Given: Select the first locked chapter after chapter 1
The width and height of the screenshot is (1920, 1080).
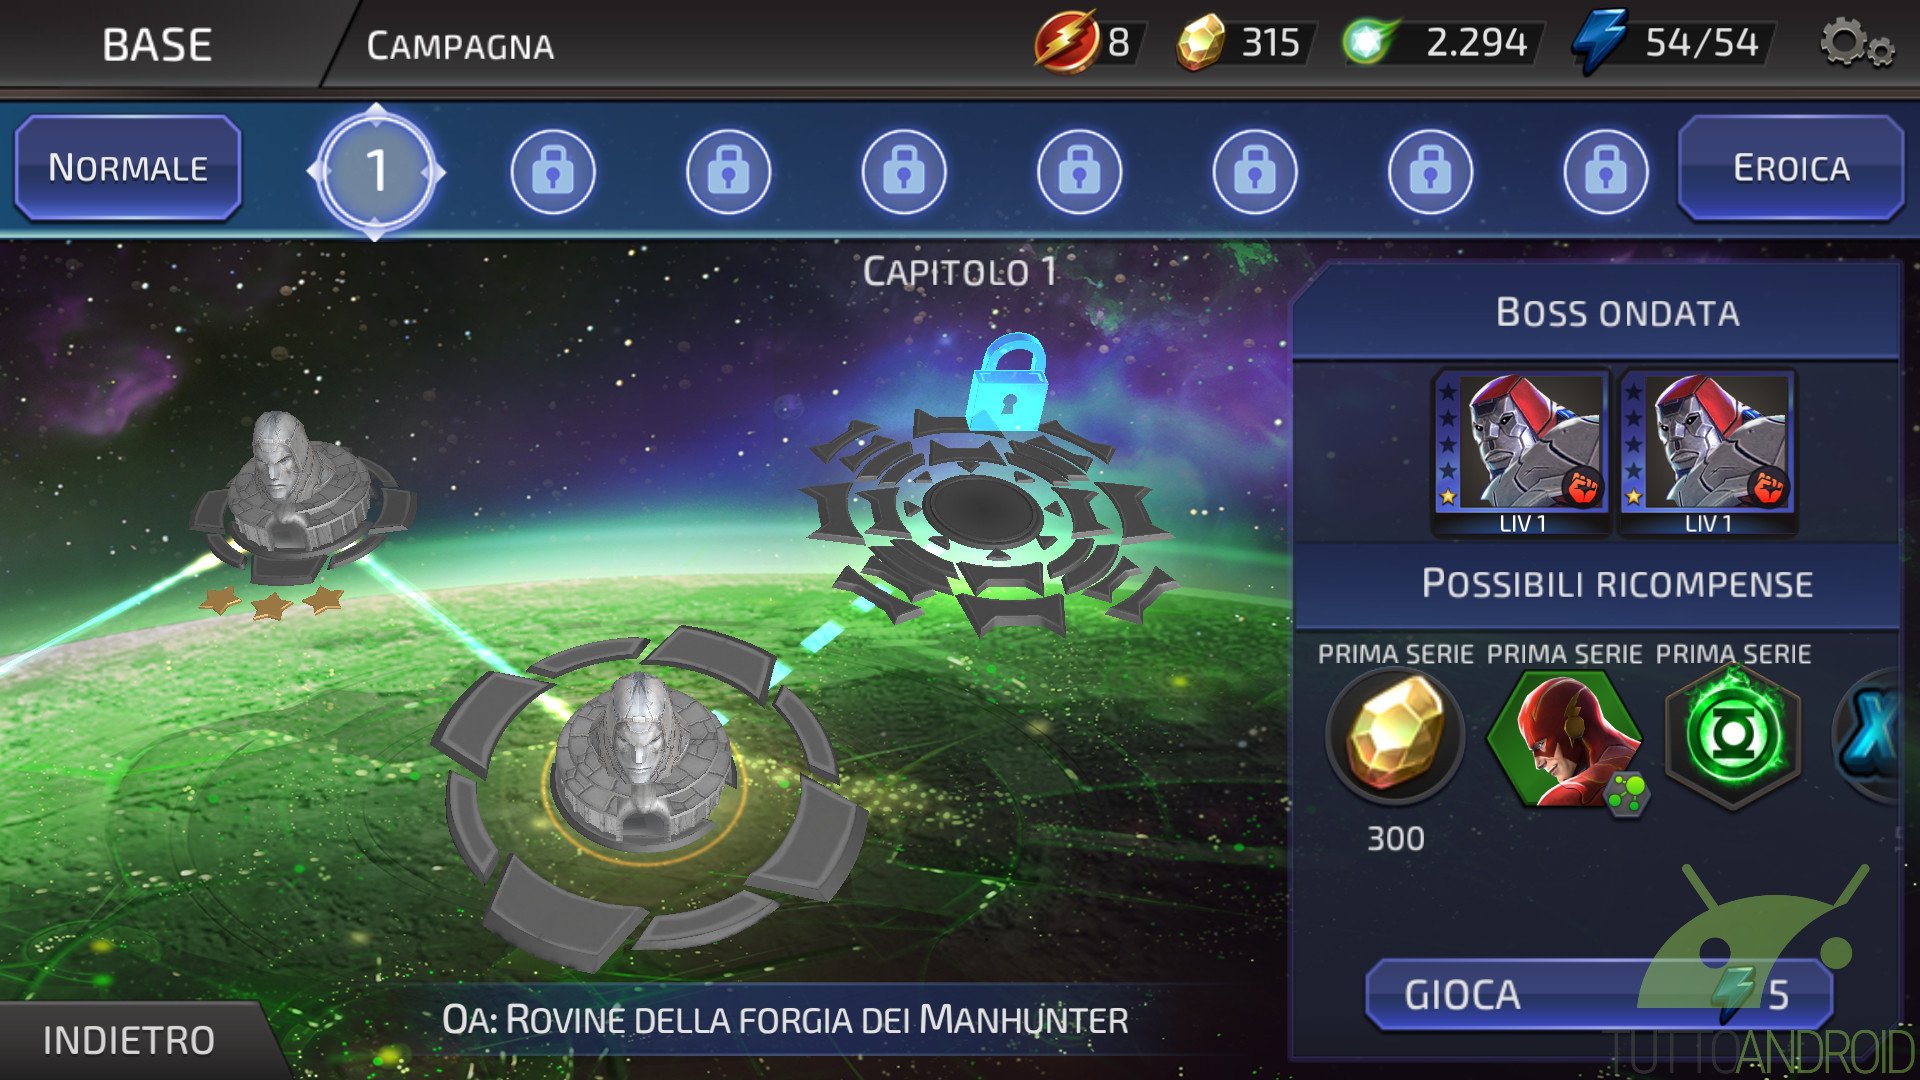Looking at the screenshot, I should pos(553,172).
